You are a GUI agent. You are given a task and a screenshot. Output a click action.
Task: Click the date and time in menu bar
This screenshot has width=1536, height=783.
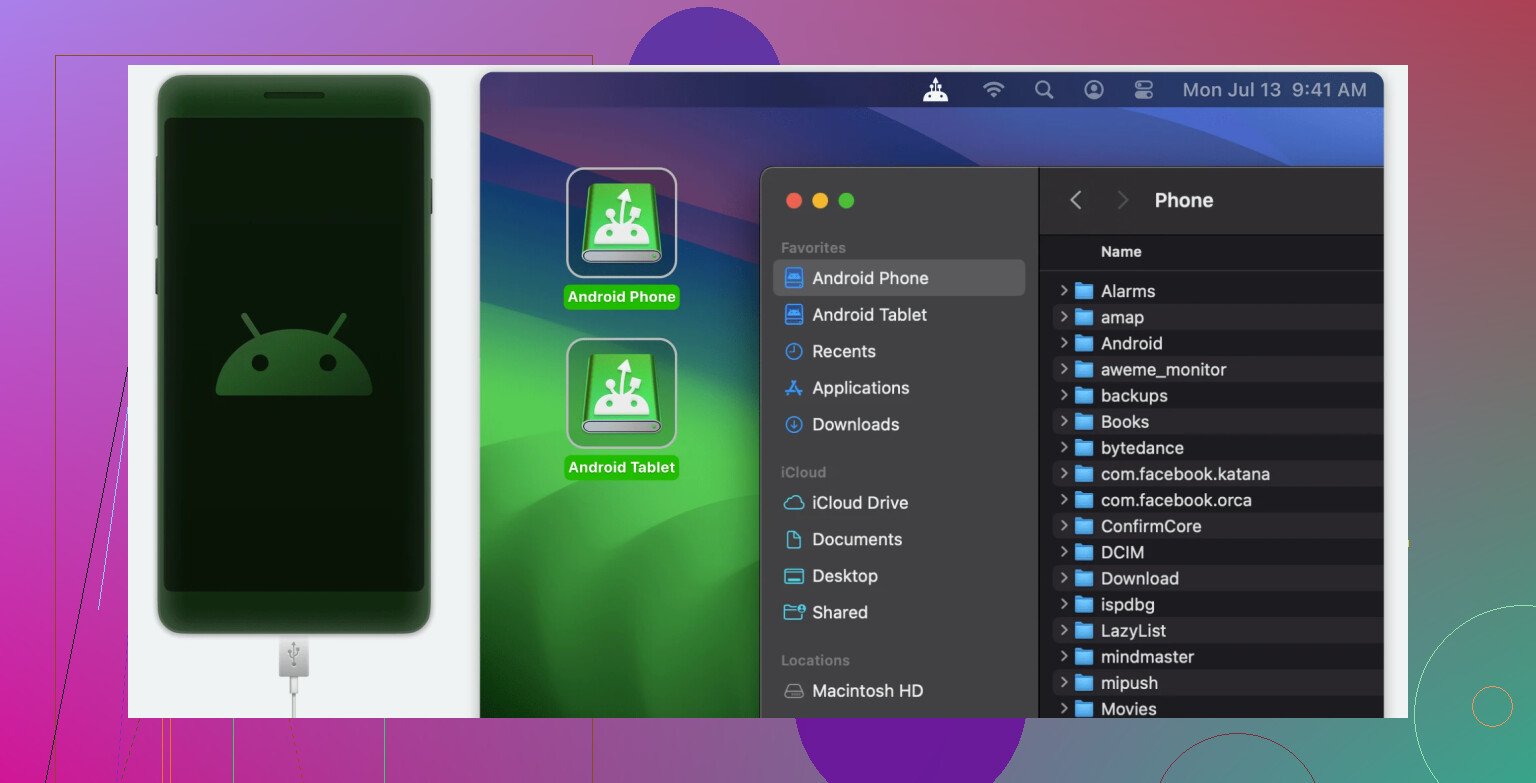pyautogui.click(x=1274, y=90)
